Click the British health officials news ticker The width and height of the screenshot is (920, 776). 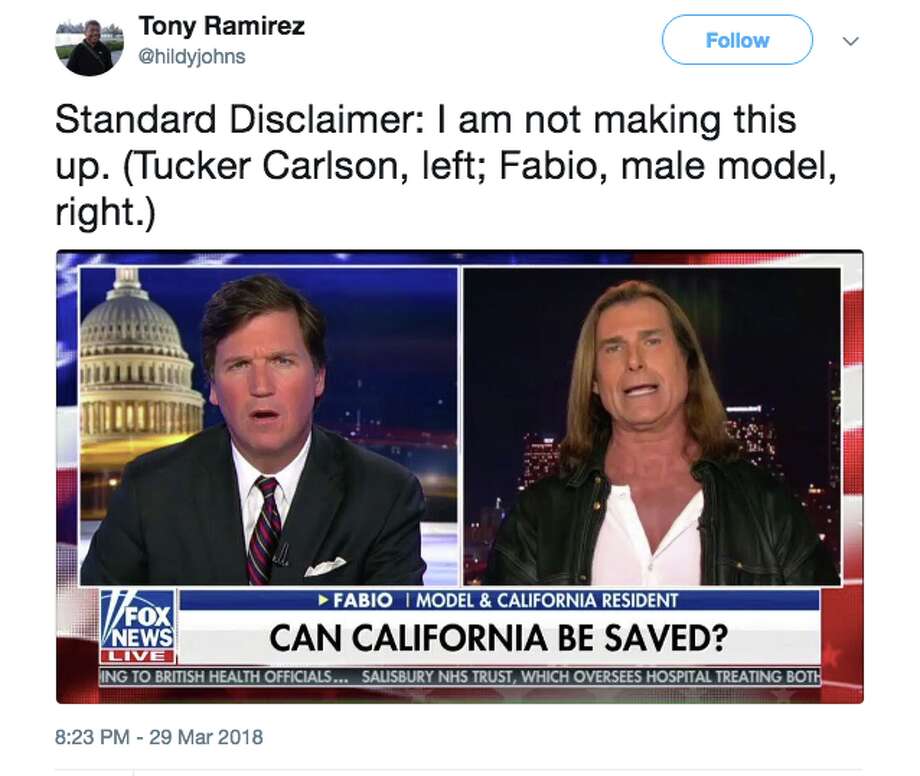pyautogui.click(x=461, y=677)
